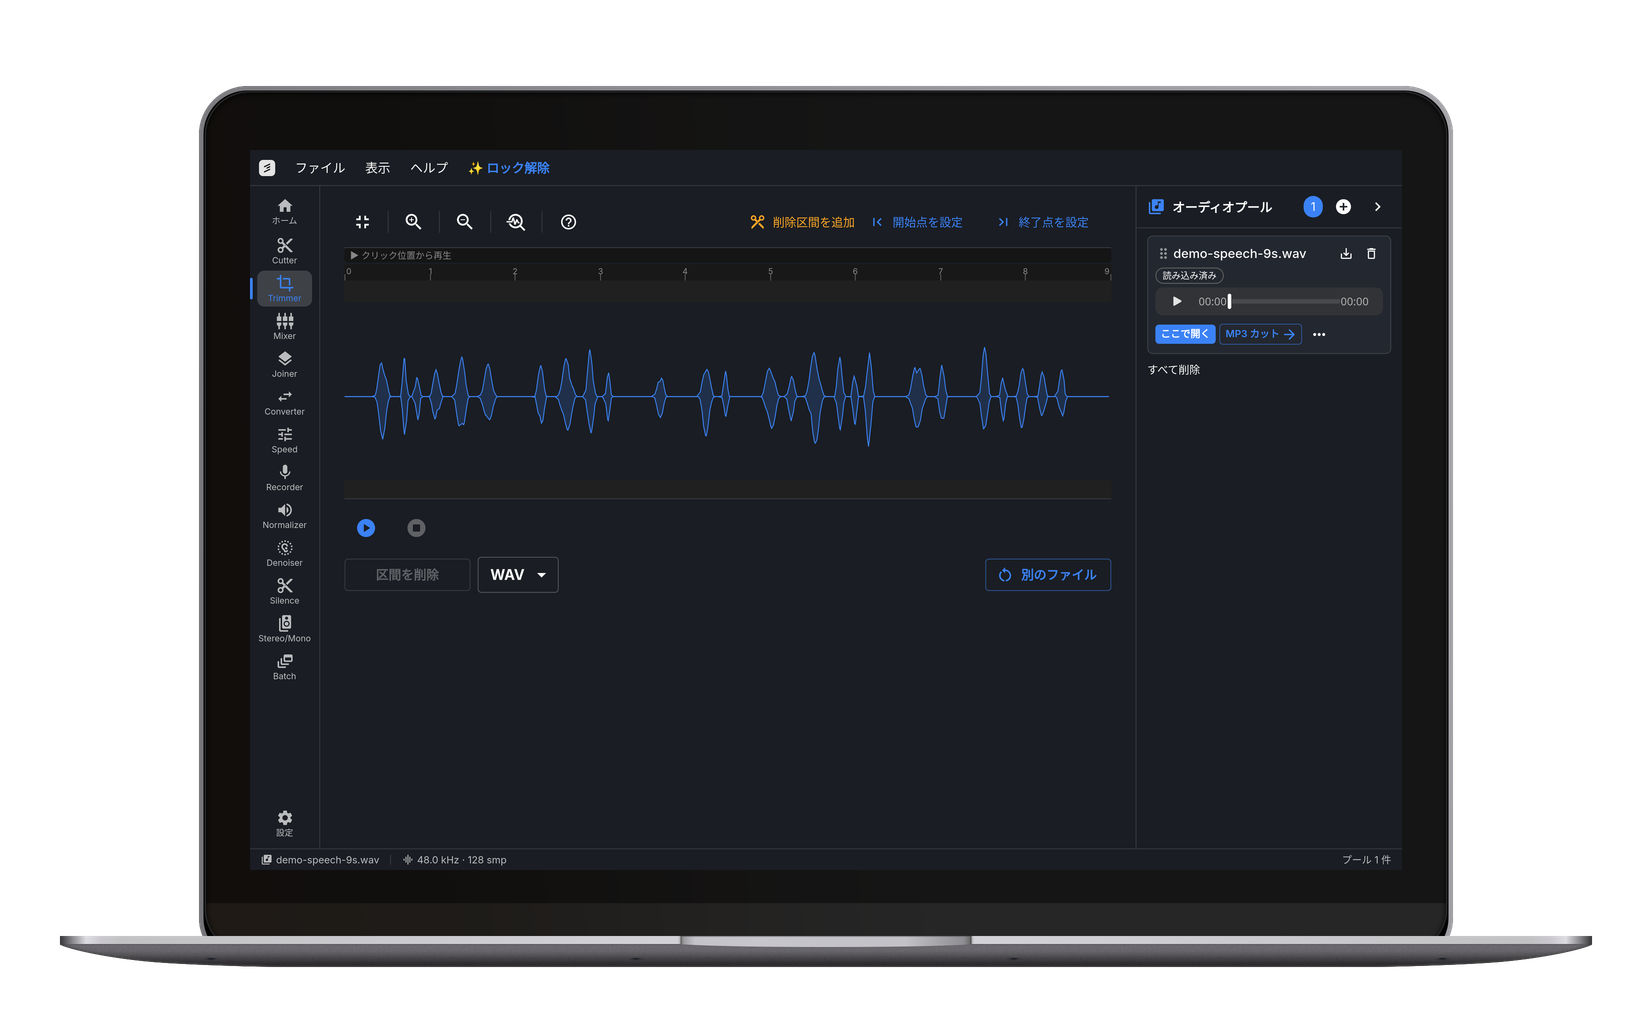
Task: Zoom out of the waveform
Action: click(464, 222)
